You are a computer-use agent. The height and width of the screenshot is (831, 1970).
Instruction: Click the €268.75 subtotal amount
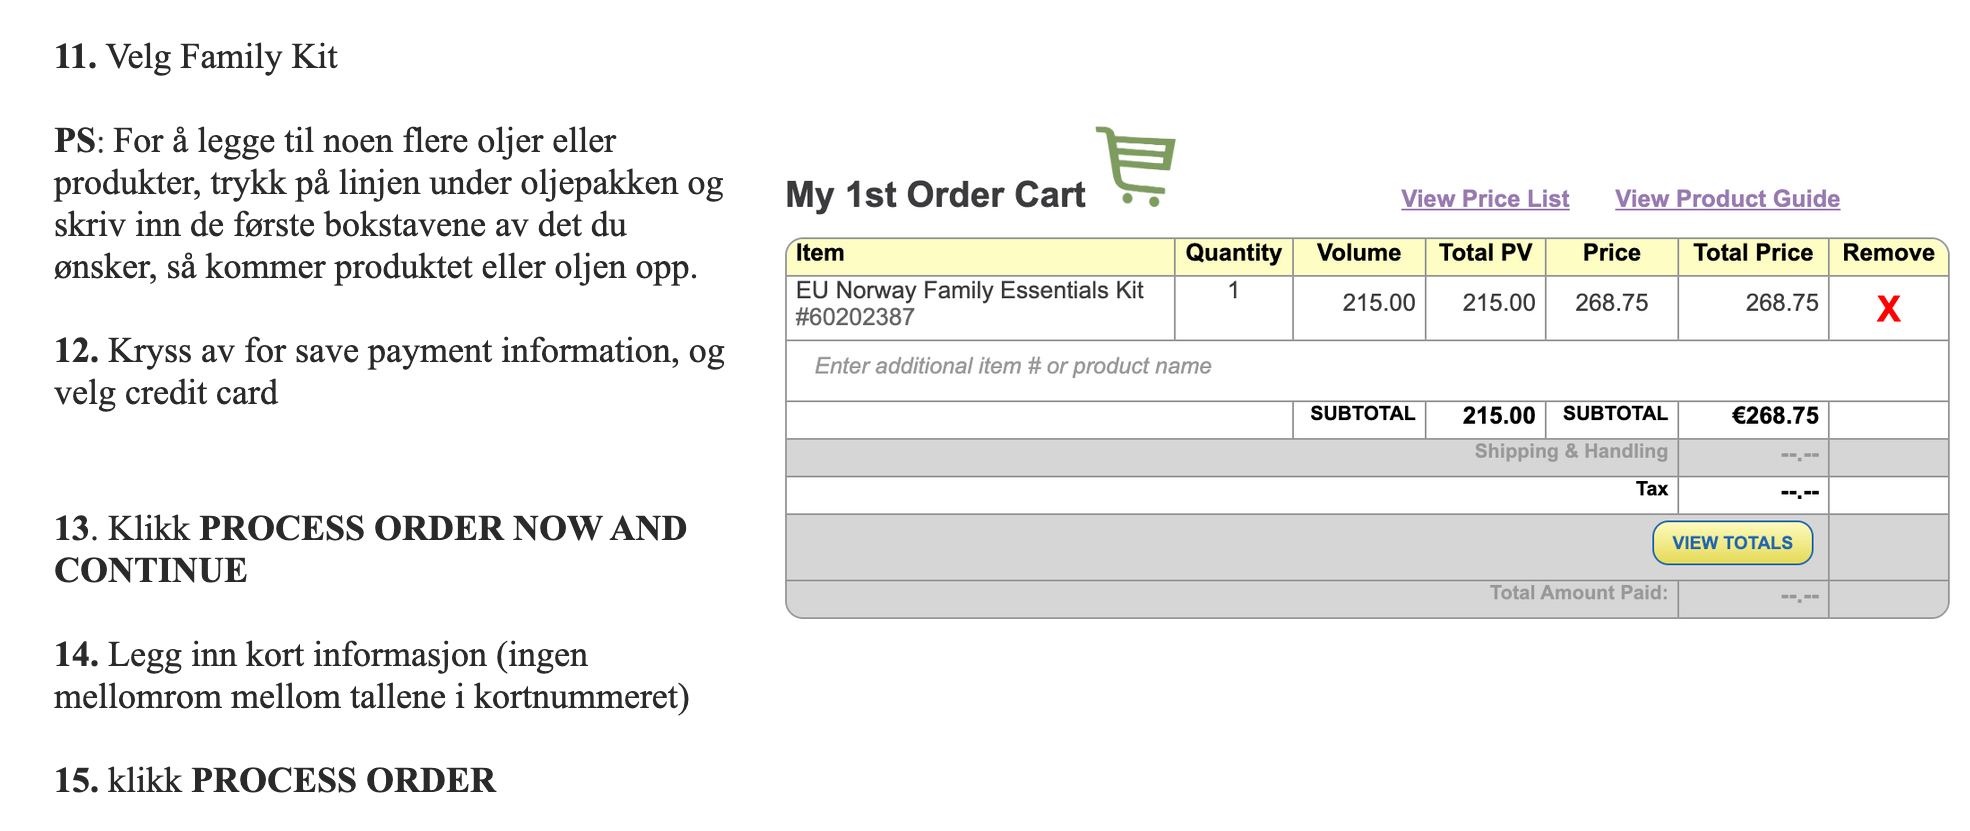tap(1775, 416)
